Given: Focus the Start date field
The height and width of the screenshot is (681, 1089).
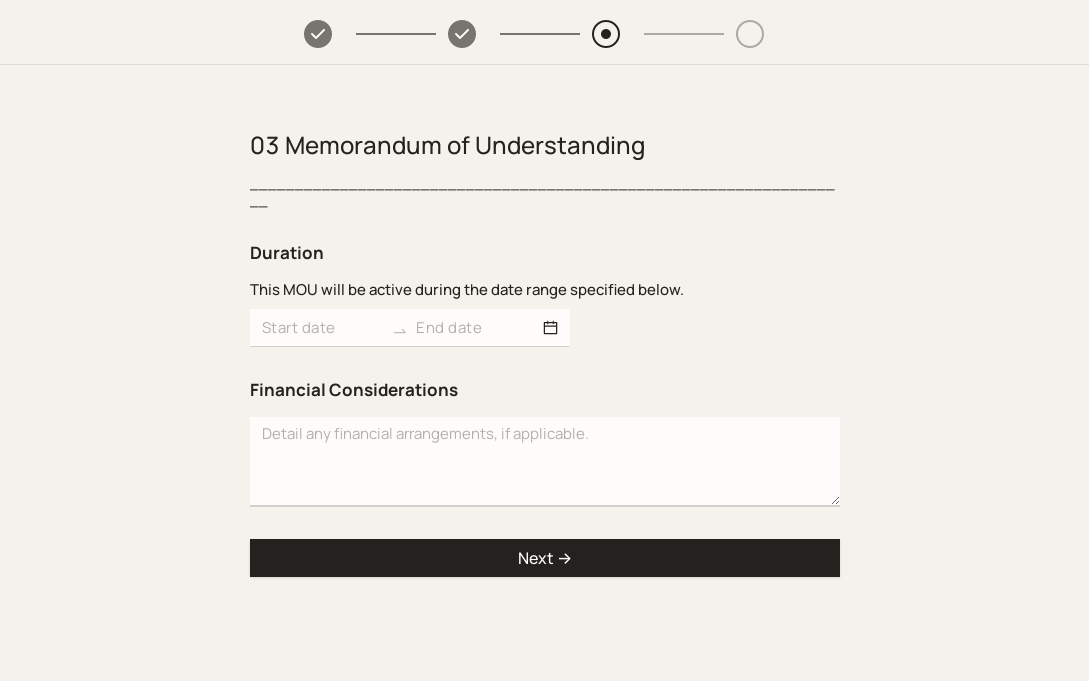Looking at the screenshot, I should tap(322, 328).
